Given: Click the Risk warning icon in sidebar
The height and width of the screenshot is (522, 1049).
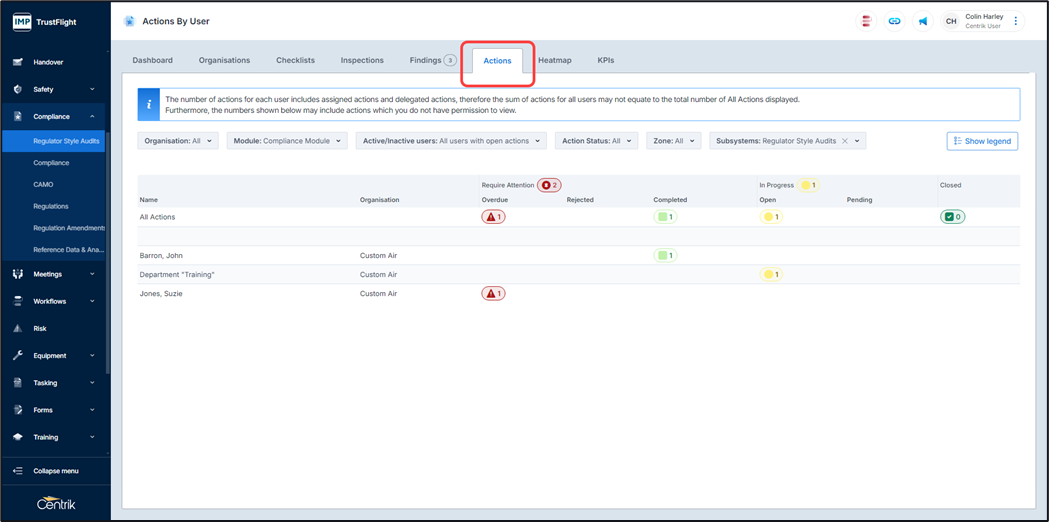Looking at the screenshot, I should tap(18, 328).
